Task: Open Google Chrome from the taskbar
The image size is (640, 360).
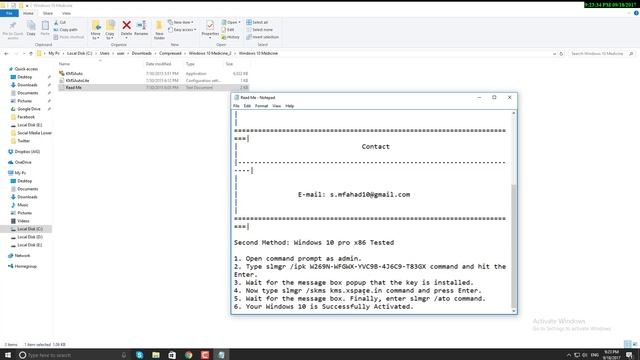Action: point(189,355)
